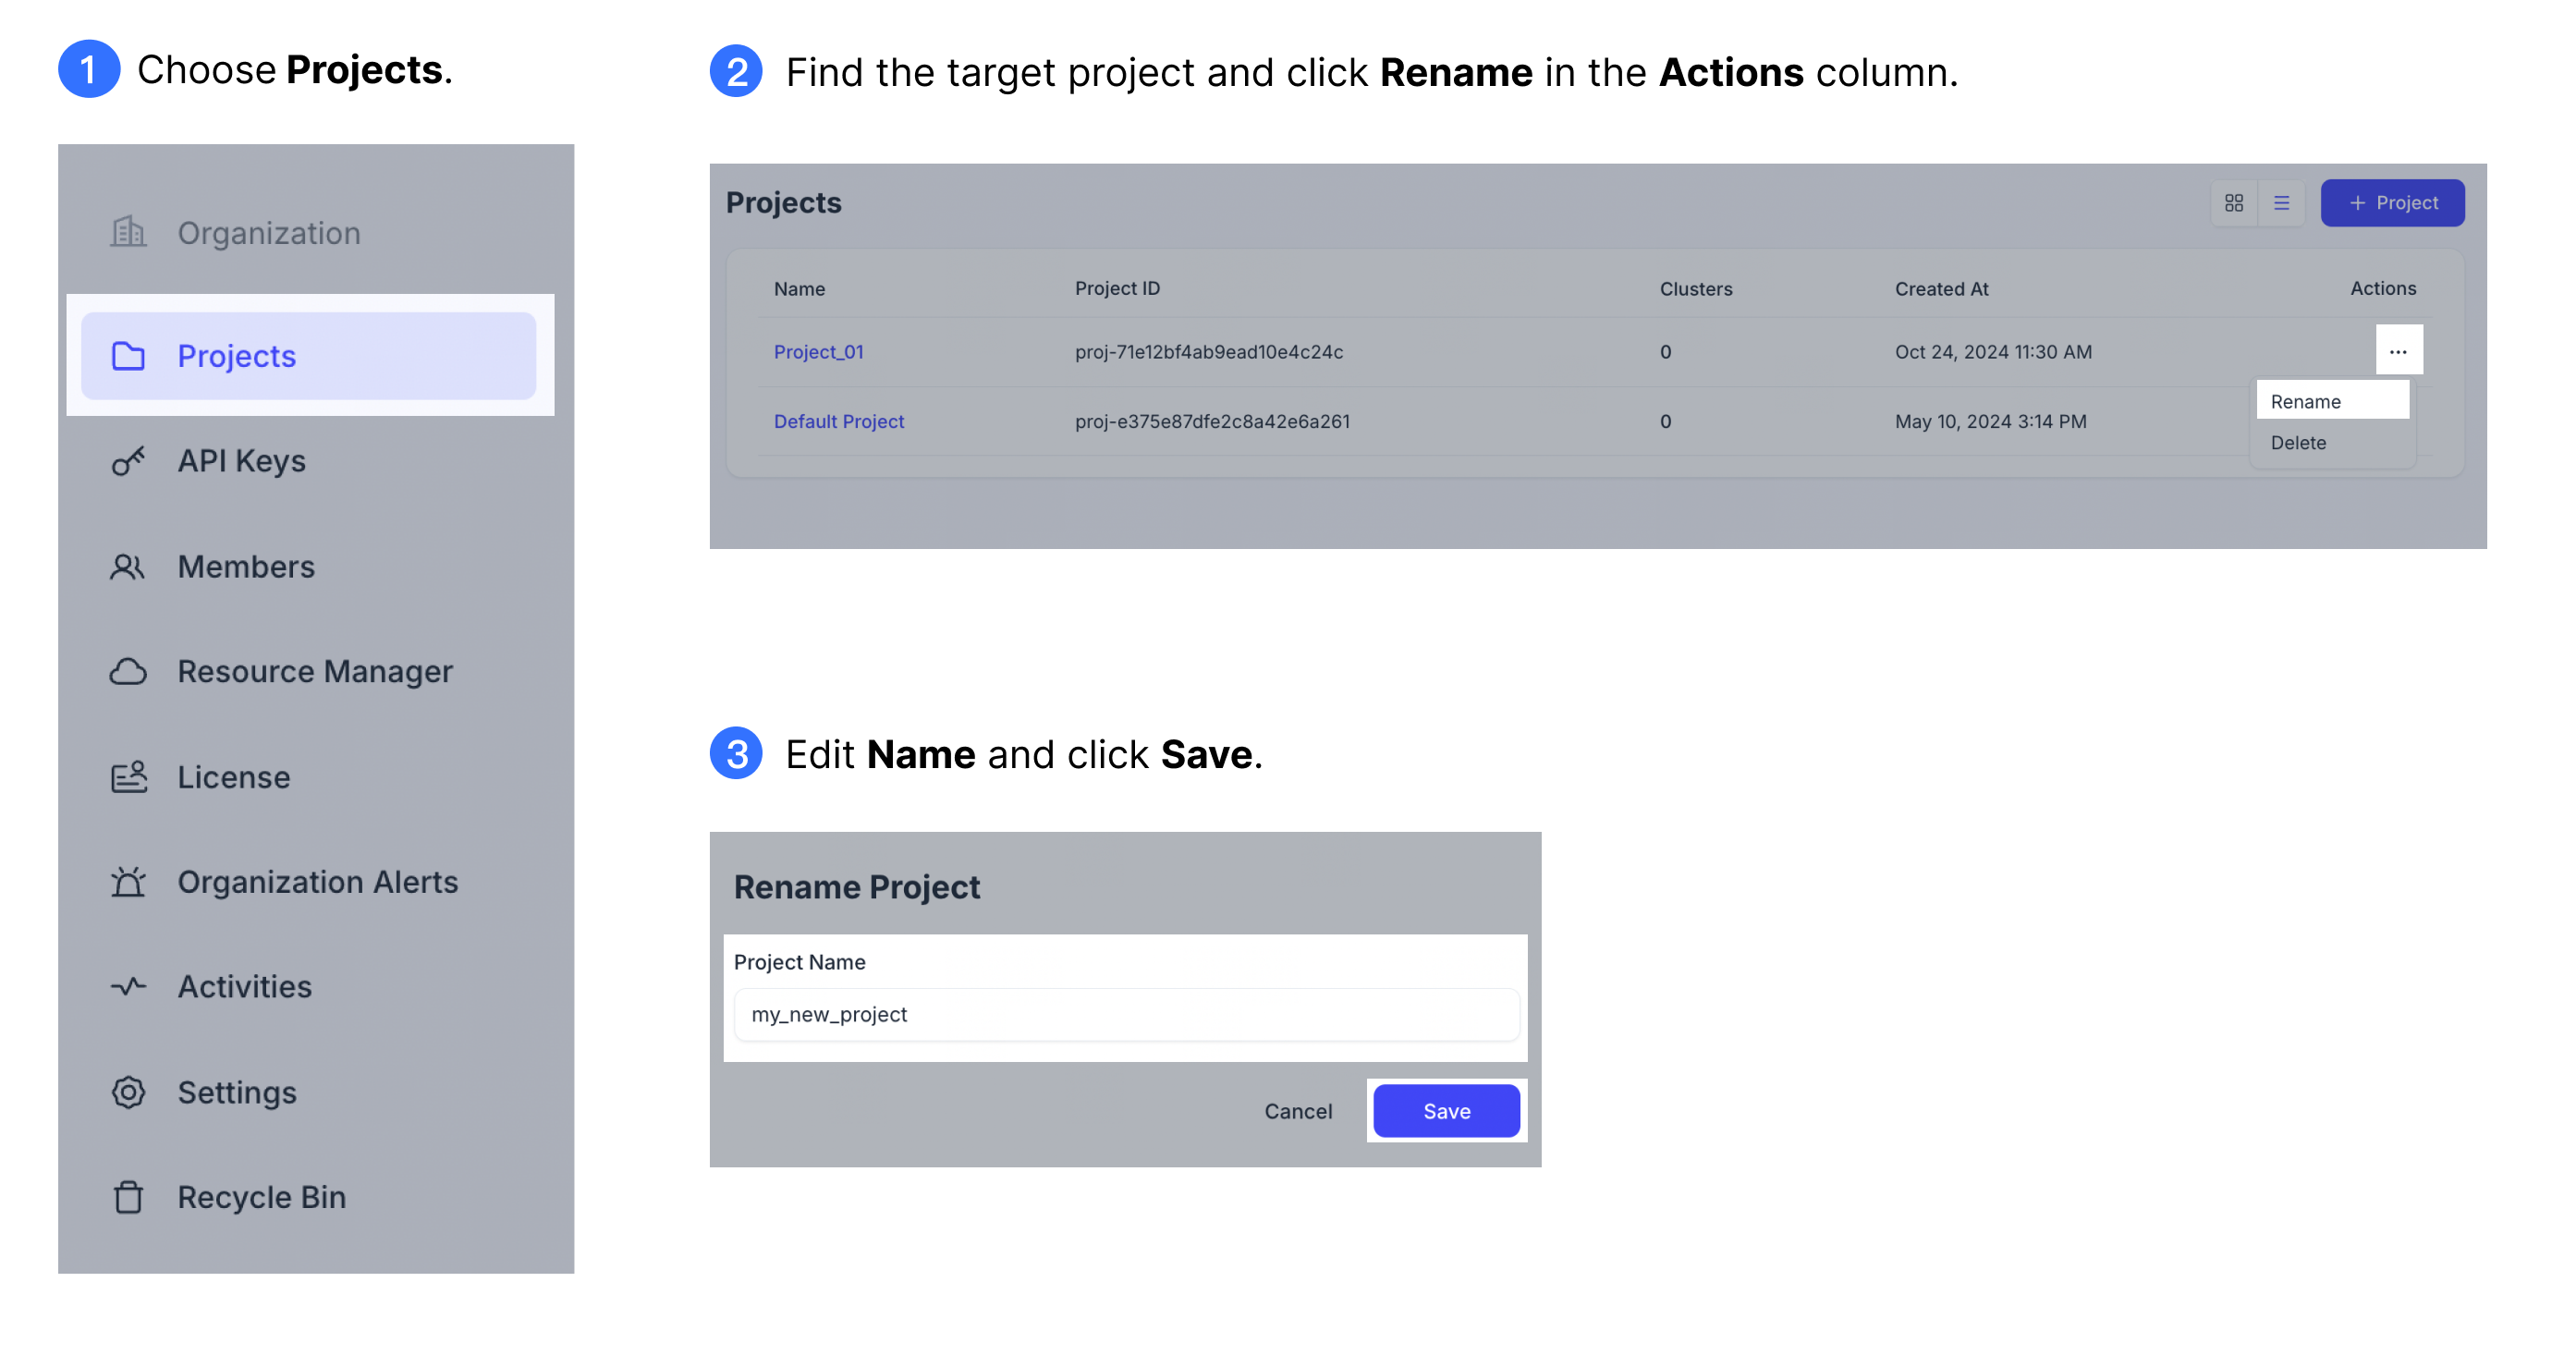
Task: Click the Organization building icon in sidebar
Action: click(128, 232)
